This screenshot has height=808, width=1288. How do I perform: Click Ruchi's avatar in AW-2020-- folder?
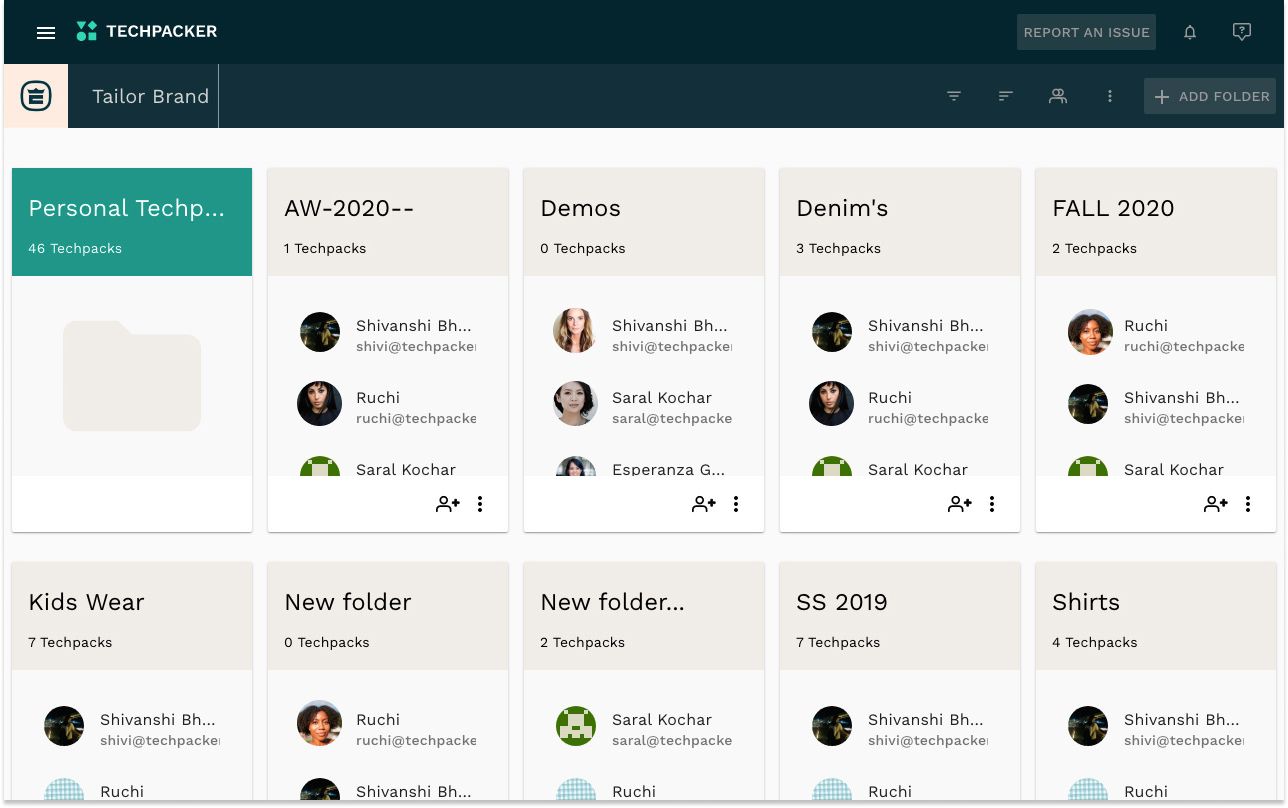(320, 404)
